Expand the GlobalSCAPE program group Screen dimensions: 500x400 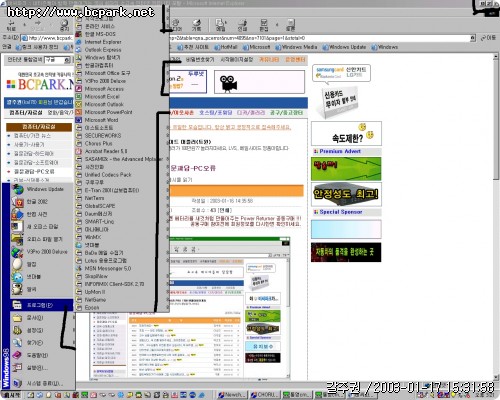point(100,206)
